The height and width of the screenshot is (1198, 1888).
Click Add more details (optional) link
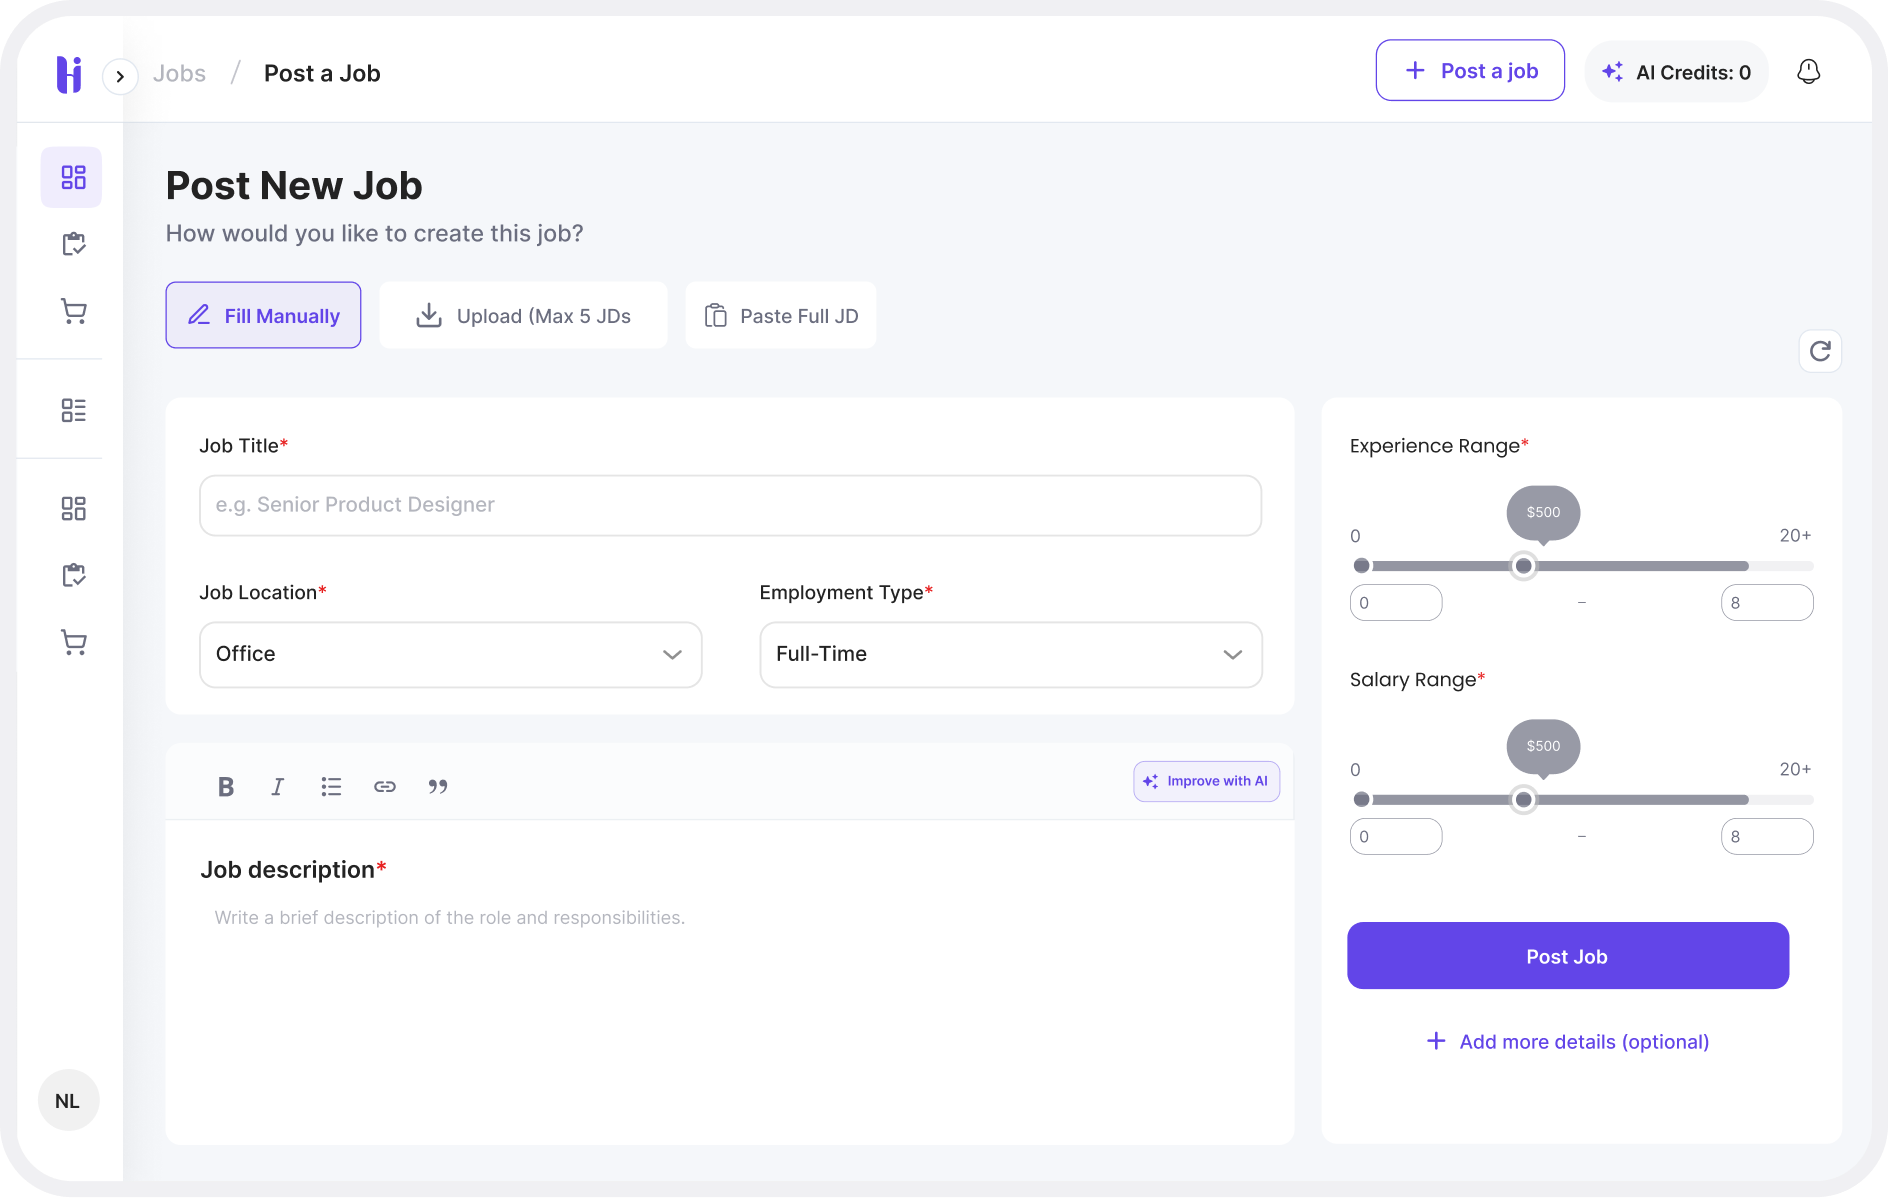pos(1567,1042)
